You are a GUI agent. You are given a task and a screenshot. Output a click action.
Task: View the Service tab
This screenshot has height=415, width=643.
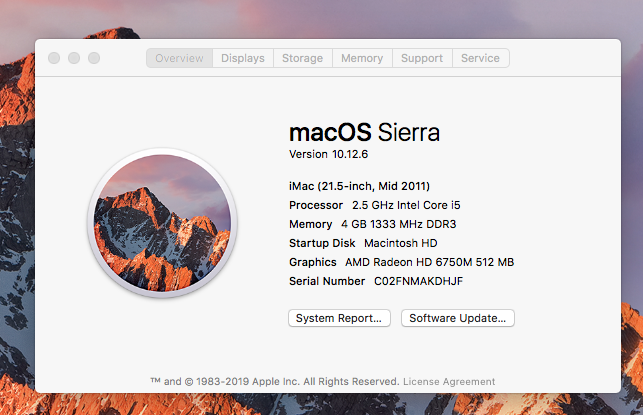pos(481,58)
